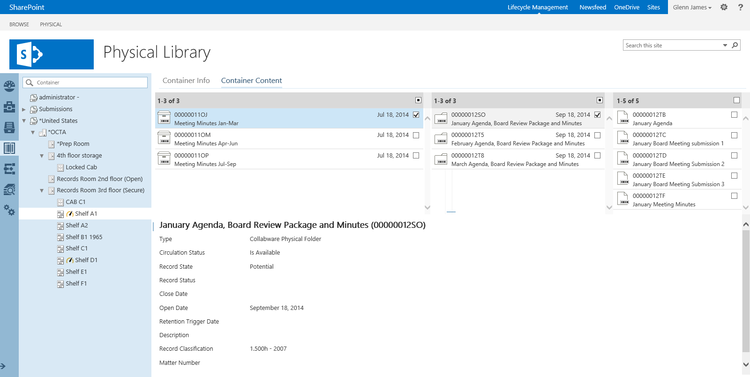Click the box icon of 00000011OM

(x=164, y=138)
